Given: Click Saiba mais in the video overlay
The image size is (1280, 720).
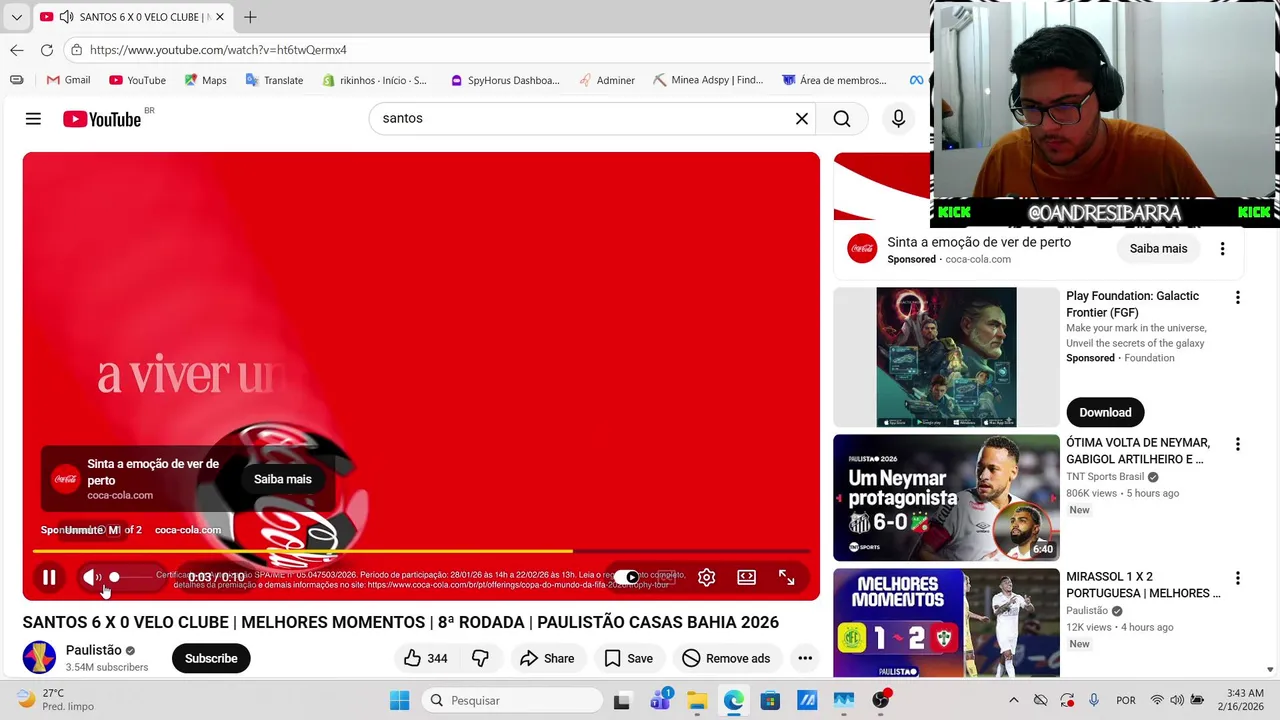Looking at the screenshot, I should 283,479.
